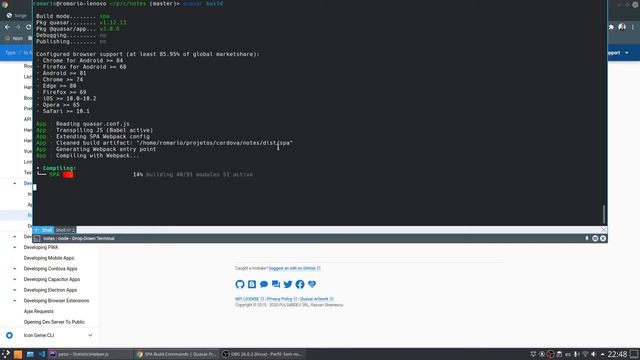This screenshot has height=360, width=640.
Task: Open the MIT LICENSE link
Action: tap(249, 299)
